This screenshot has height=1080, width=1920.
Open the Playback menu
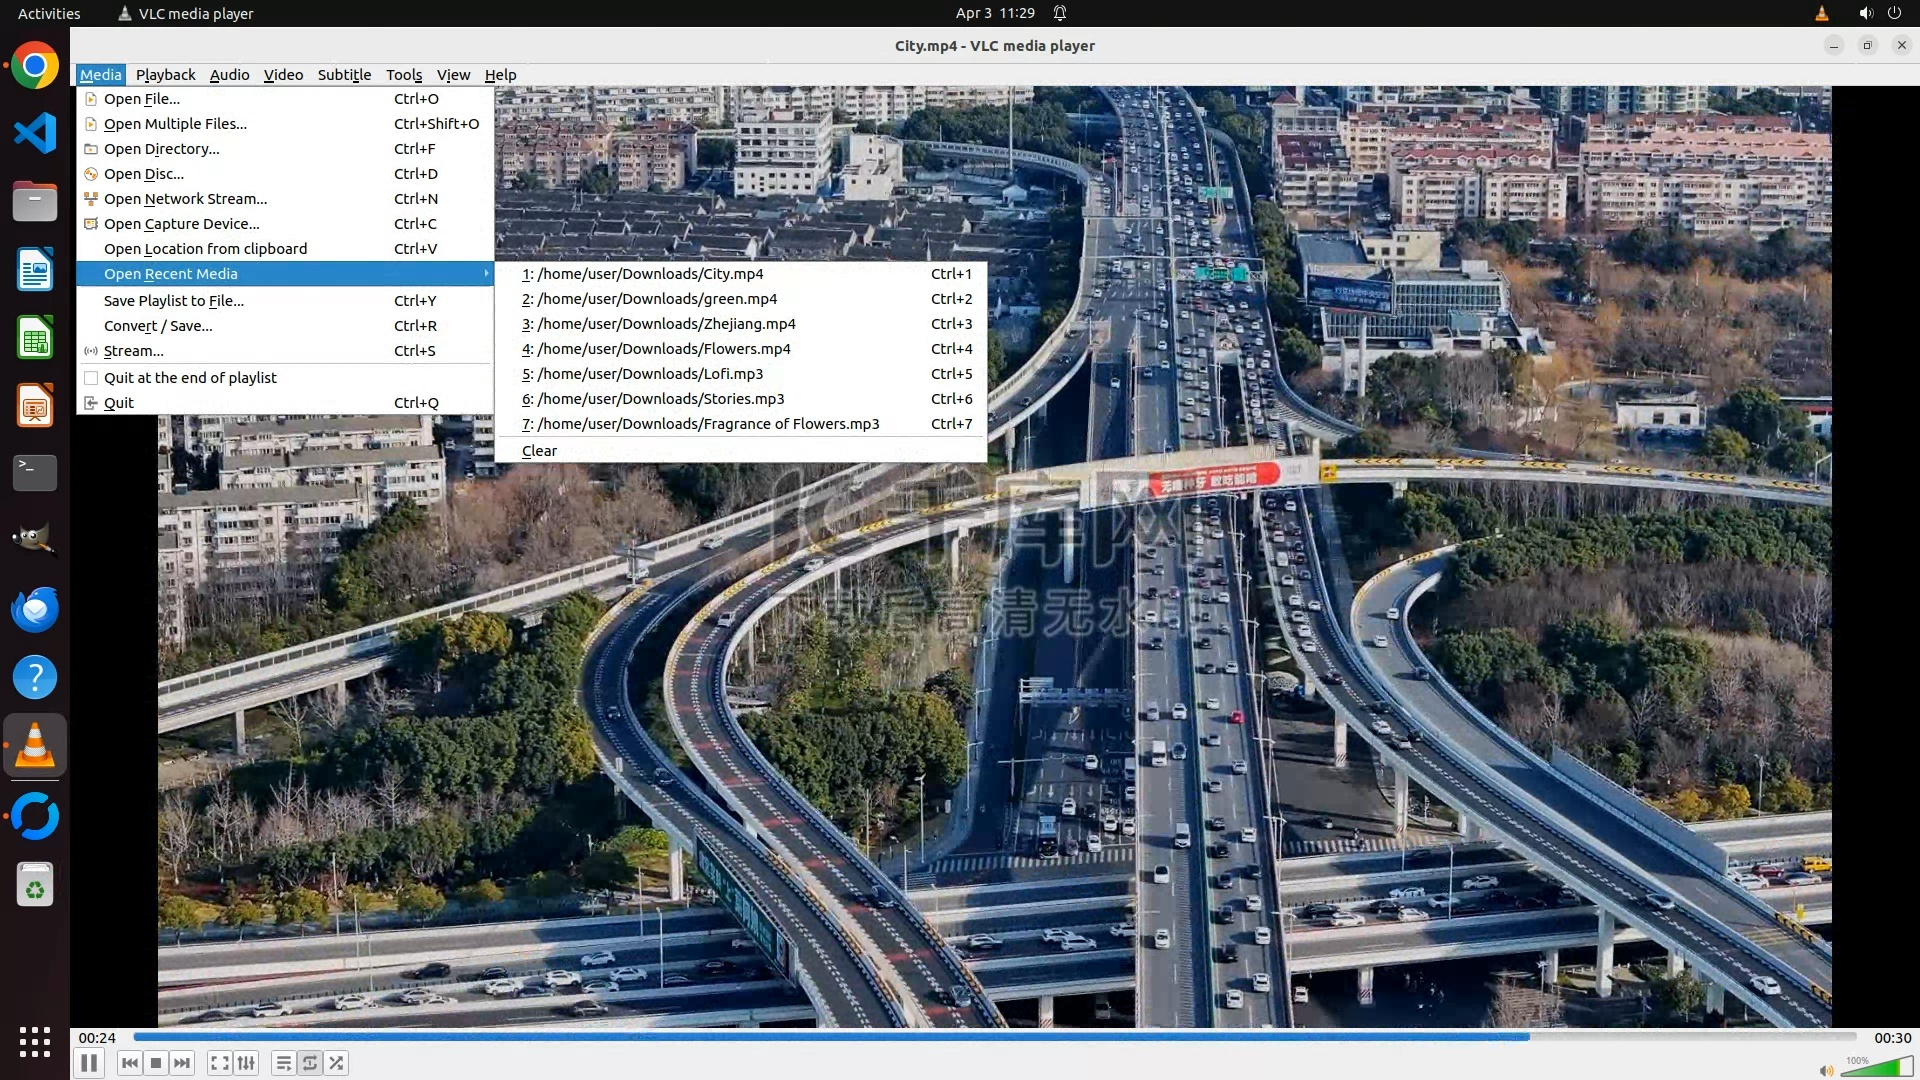(x=165, y=75)
